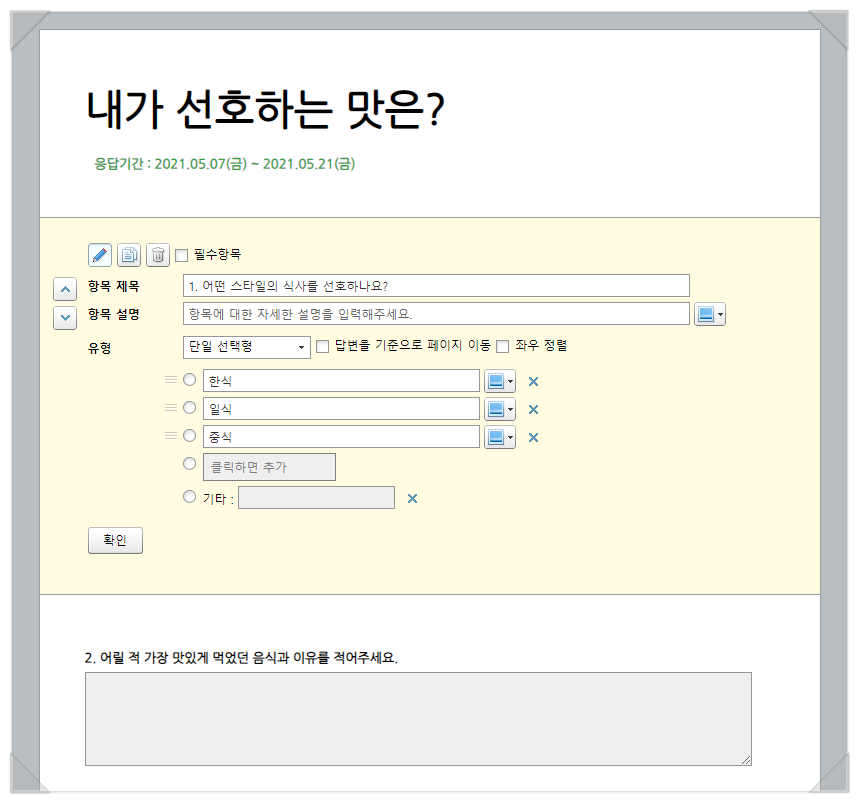Viewport: 859px width, 803px height.
Task: Click the copy item icon
Action: pos(128,255)
